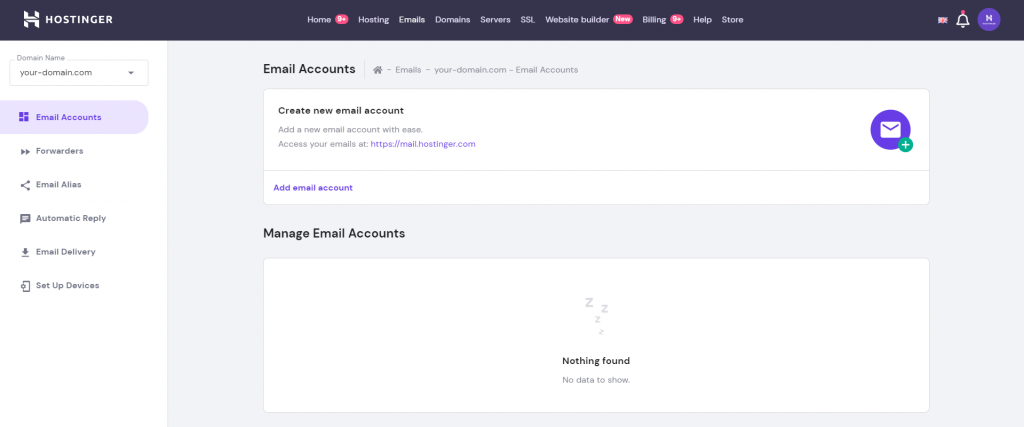Click the Set Up Devices icon

tap(25, 286)
